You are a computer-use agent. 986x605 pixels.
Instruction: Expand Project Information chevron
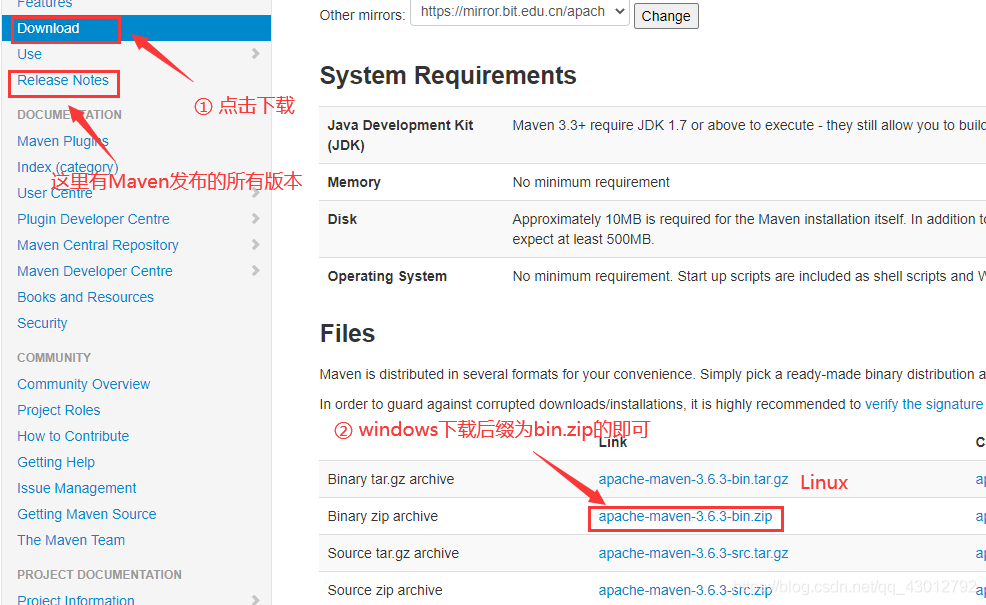pyautogui.click(x=255, y=599)
